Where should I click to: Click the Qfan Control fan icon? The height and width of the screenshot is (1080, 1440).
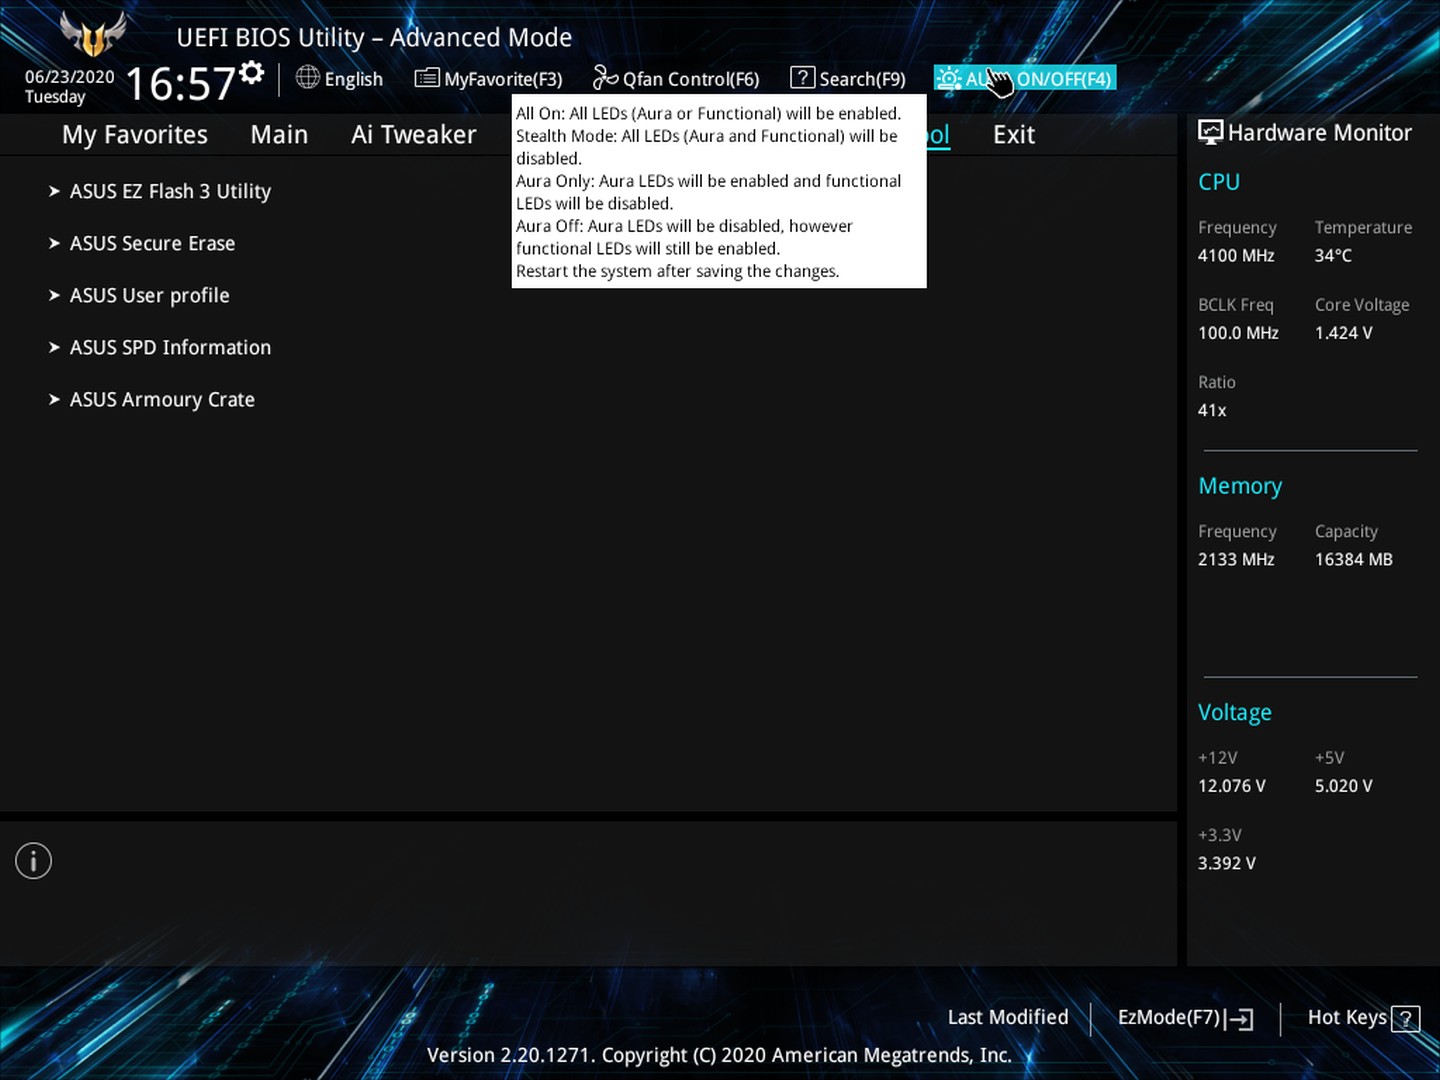coord(605,77)
